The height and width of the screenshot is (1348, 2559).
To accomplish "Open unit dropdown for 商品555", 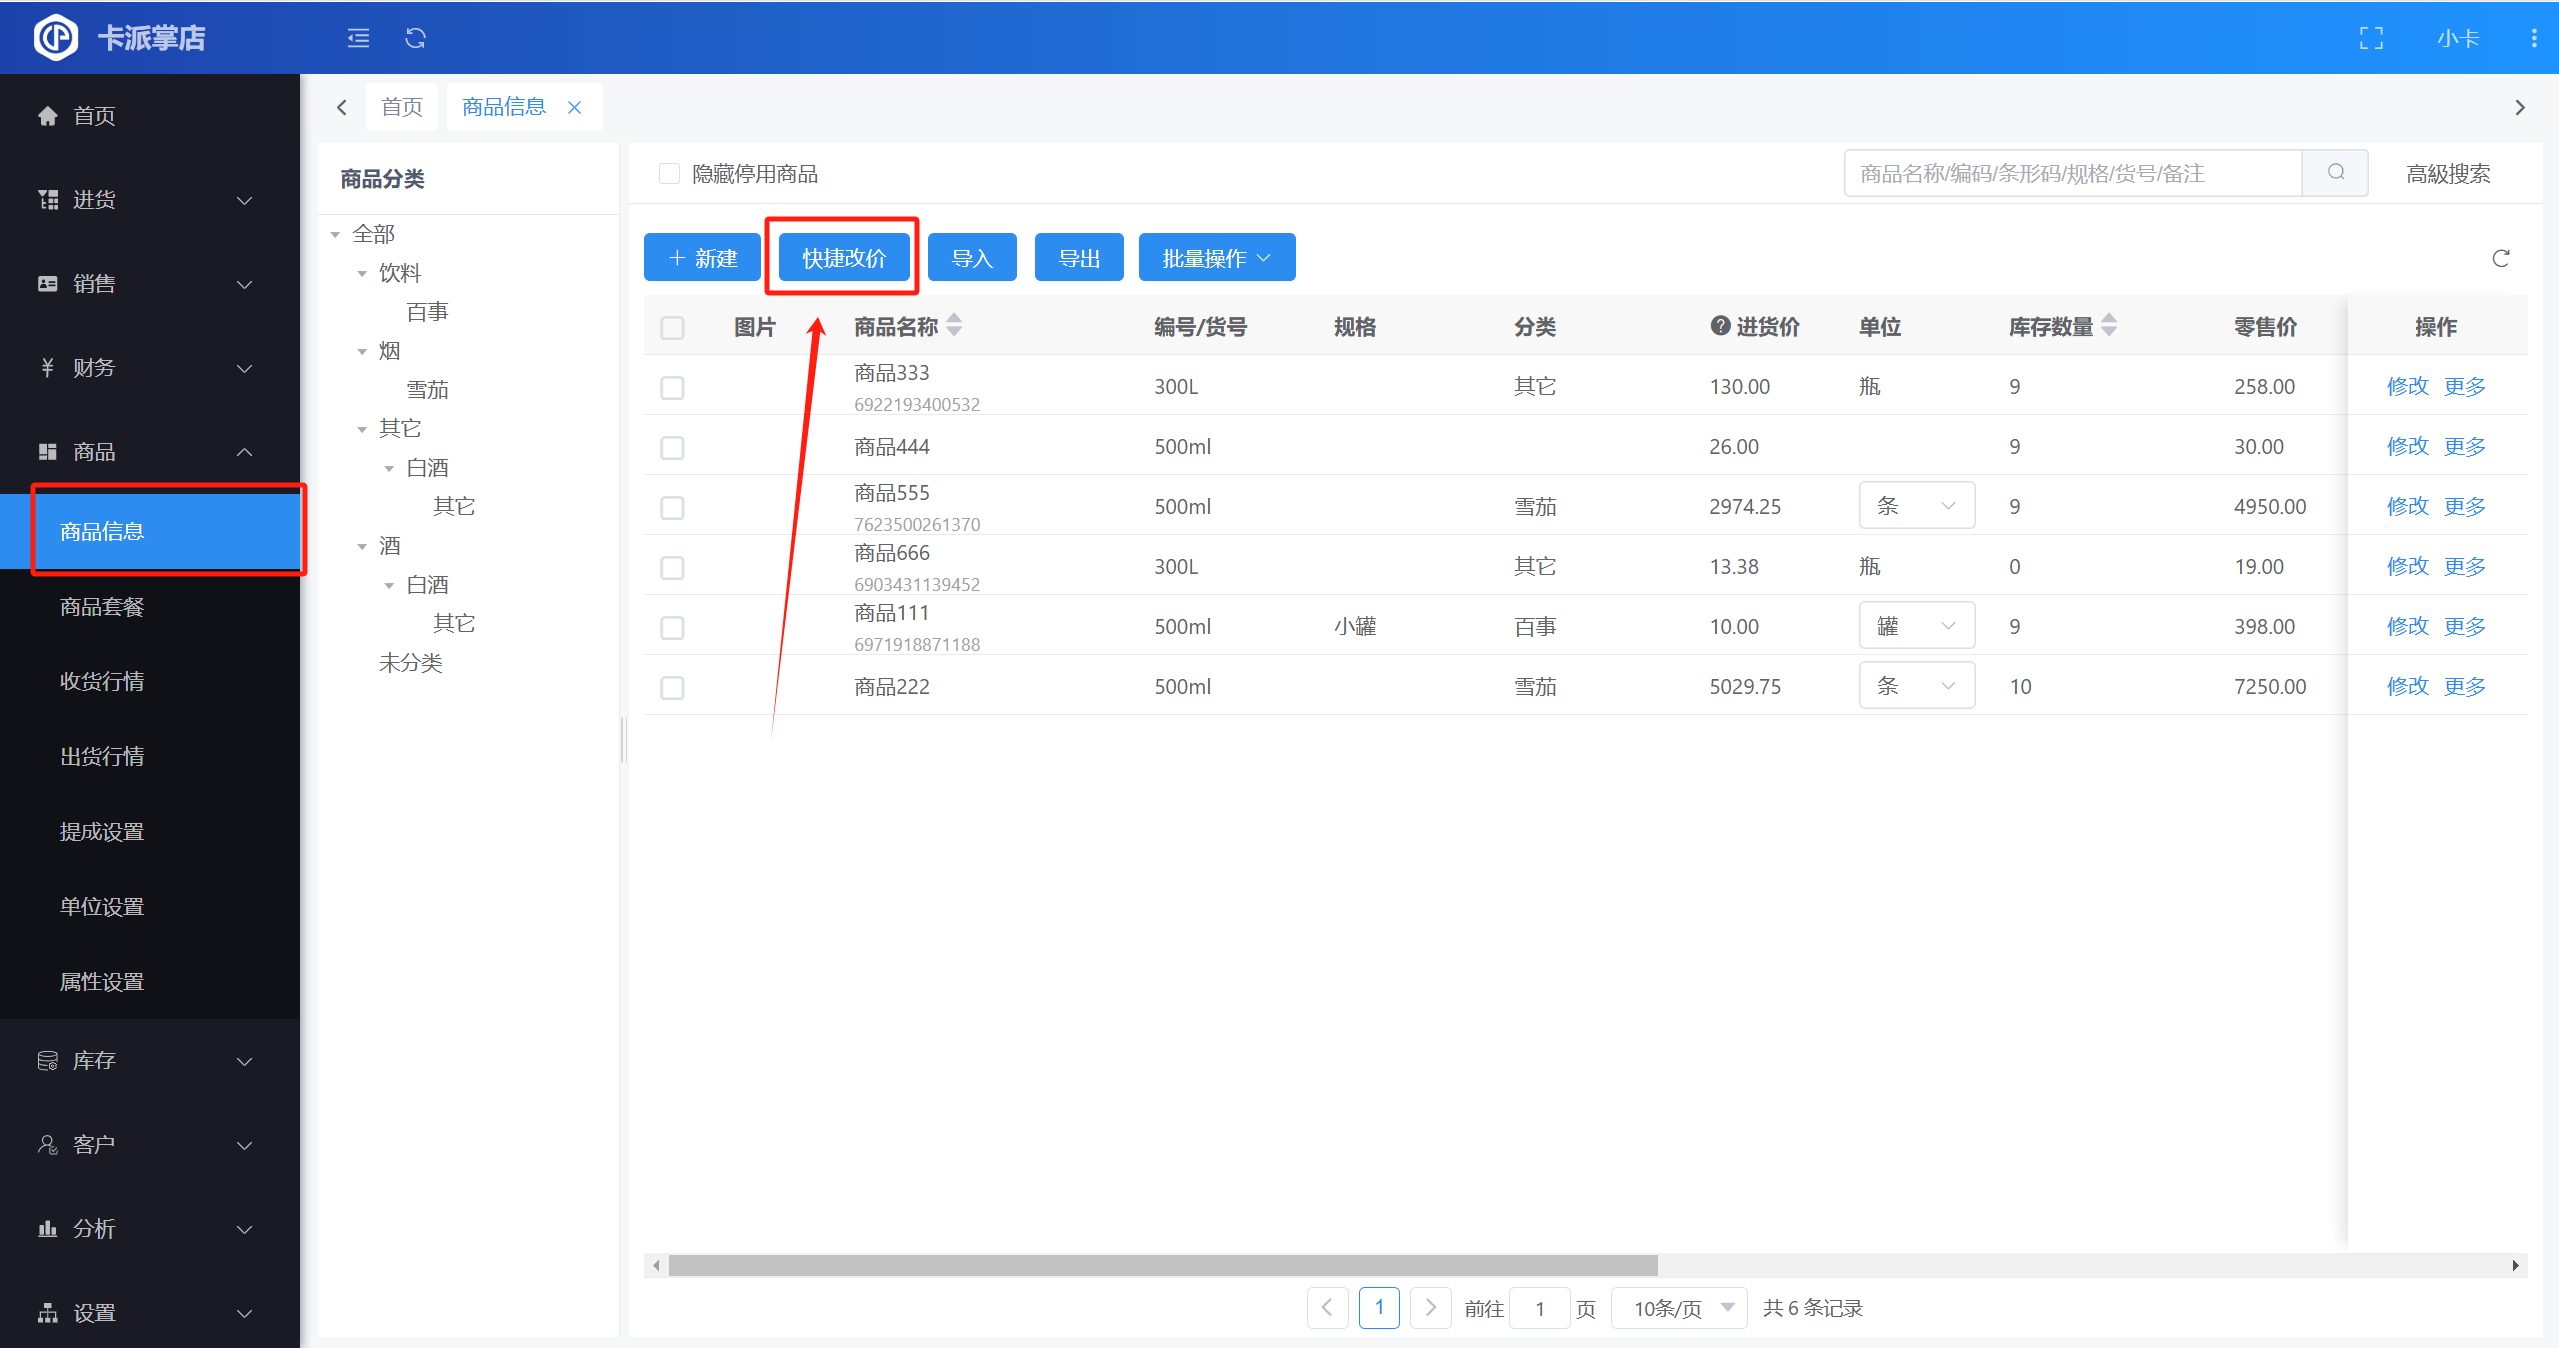I will 1916,506.
